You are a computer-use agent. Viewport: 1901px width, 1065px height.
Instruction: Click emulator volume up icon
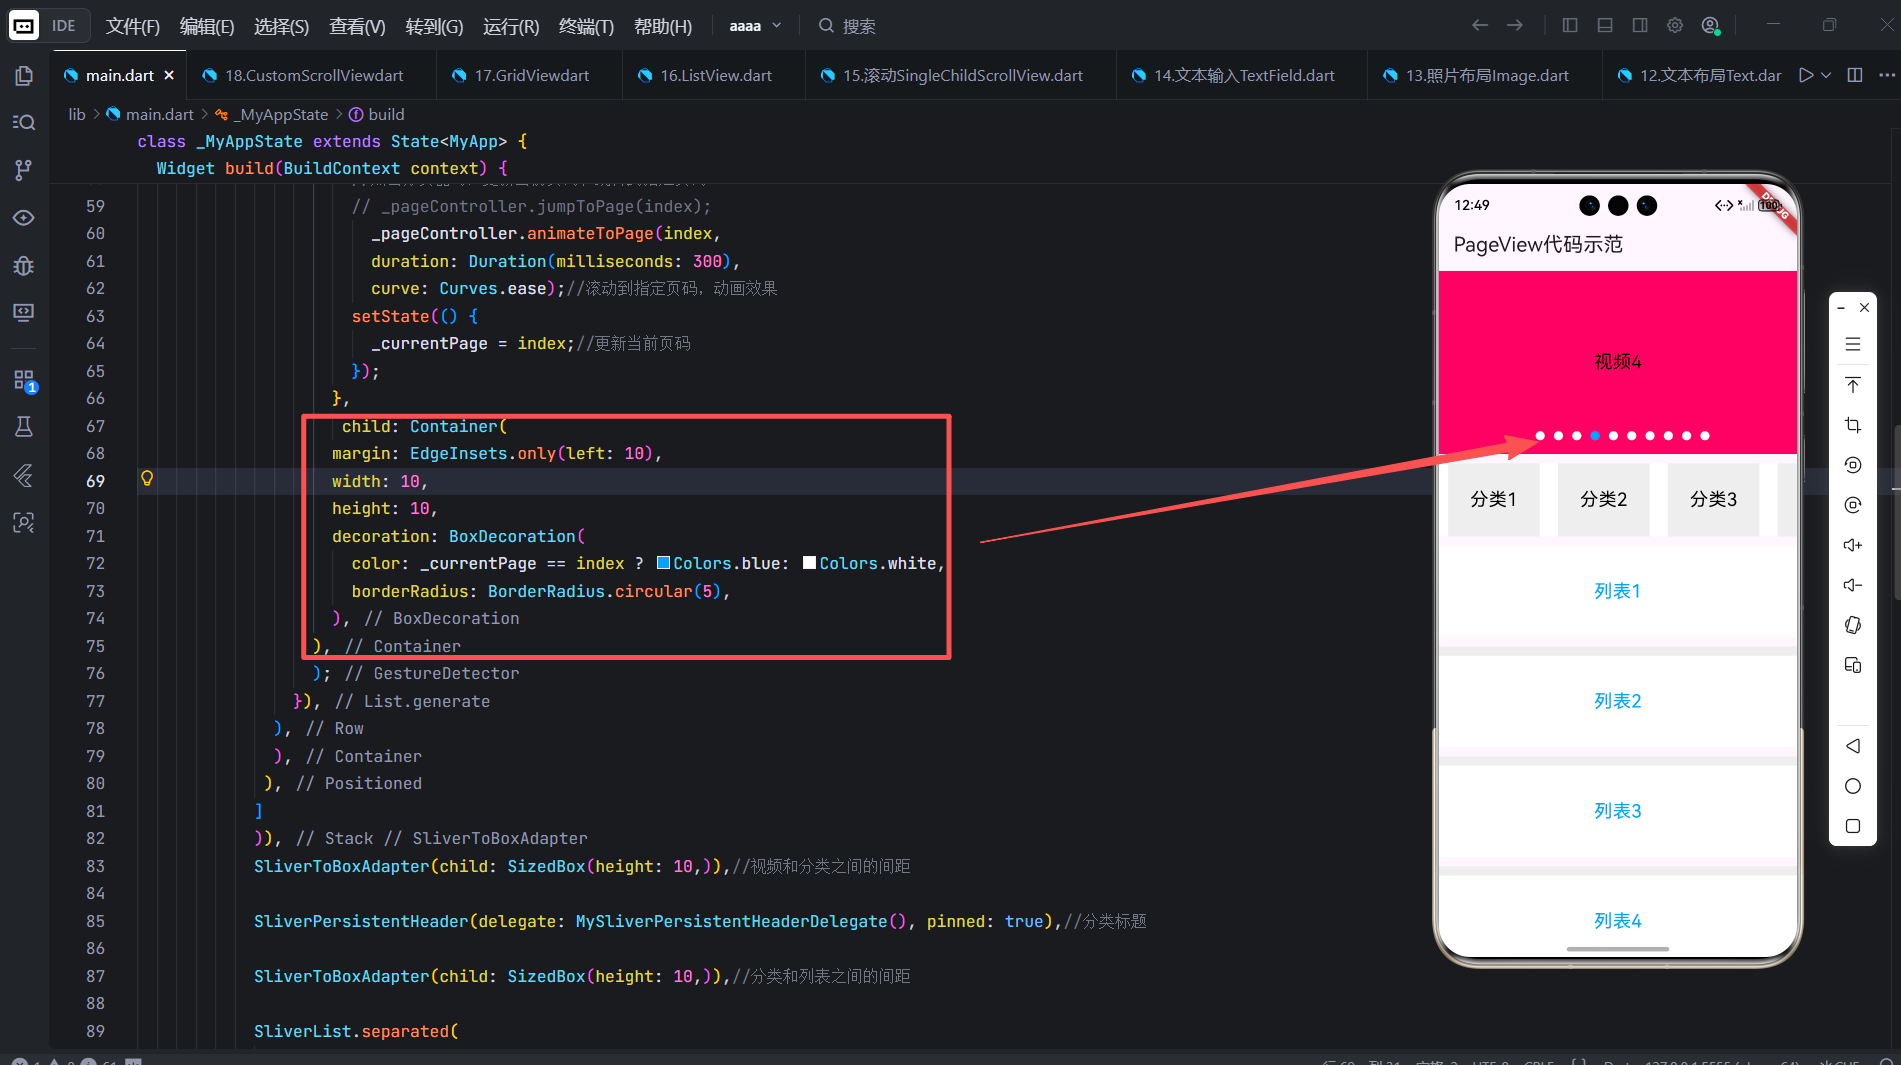[1853, 545]
